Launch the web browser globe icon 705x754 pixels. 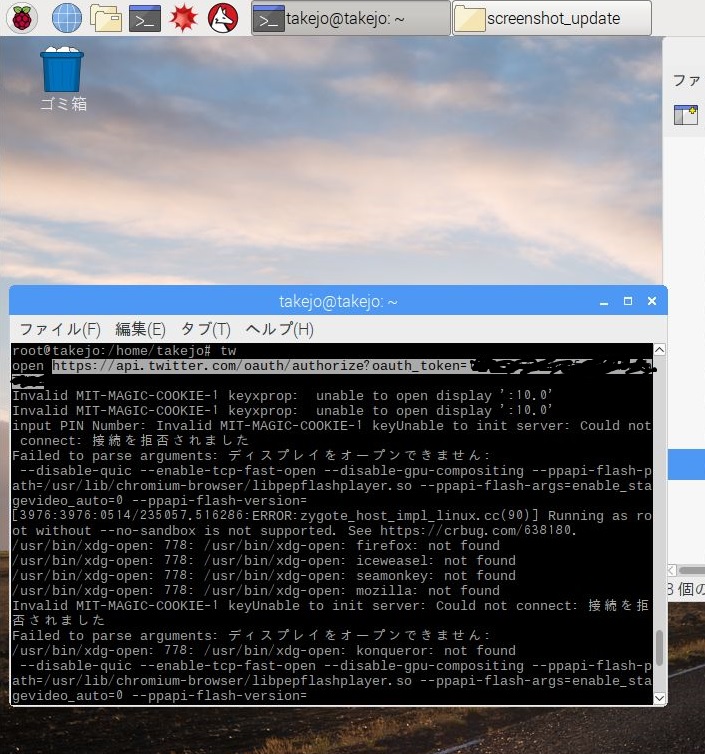[66, 17]
